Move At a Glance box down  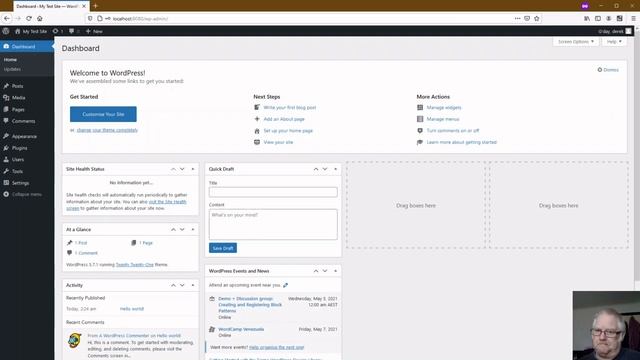point(182,230)
